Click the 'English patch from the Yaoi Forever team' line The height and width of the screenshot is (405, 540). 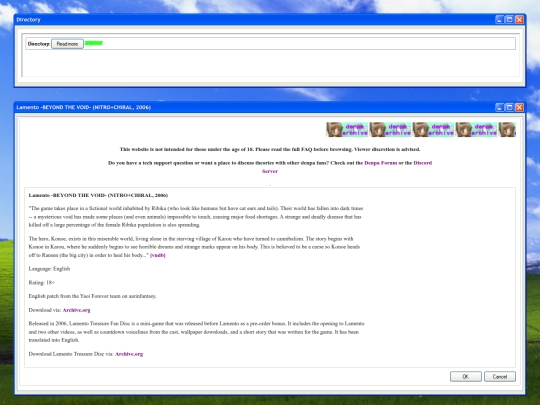(x=92, y=296)
